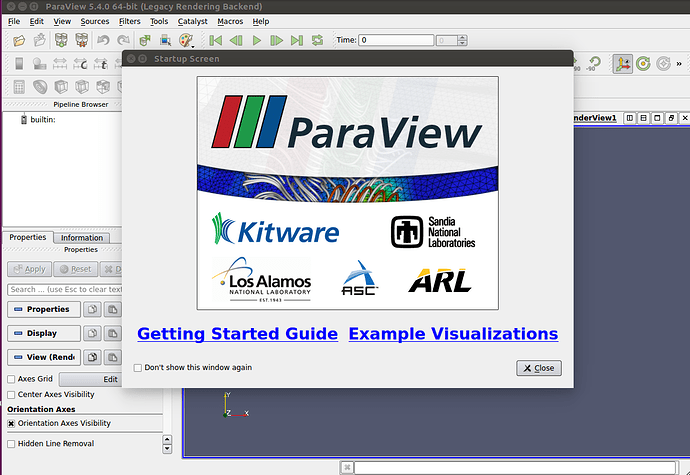Rescale colors to data range
Viewport: 690px width, 475px height.
(60, 64)
